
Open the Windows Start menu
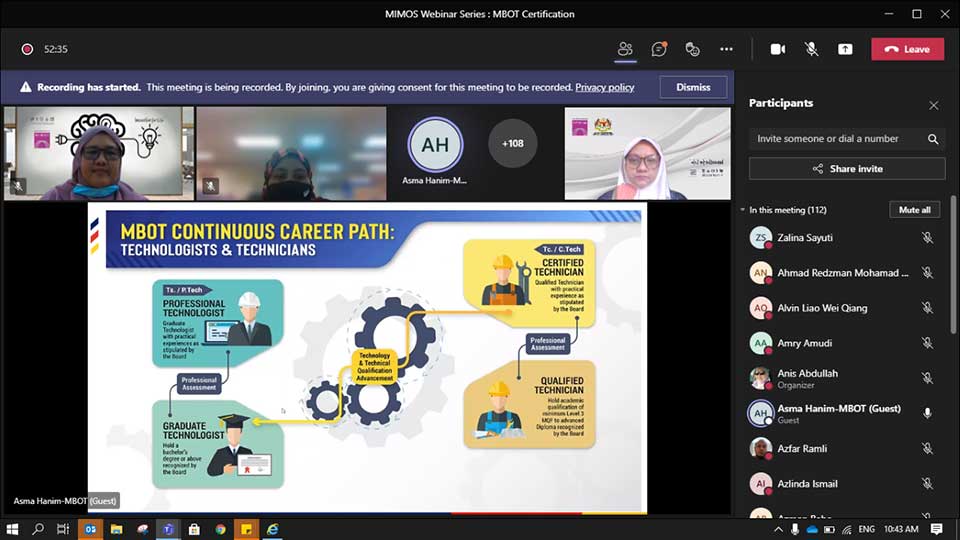tap(12, 529)
